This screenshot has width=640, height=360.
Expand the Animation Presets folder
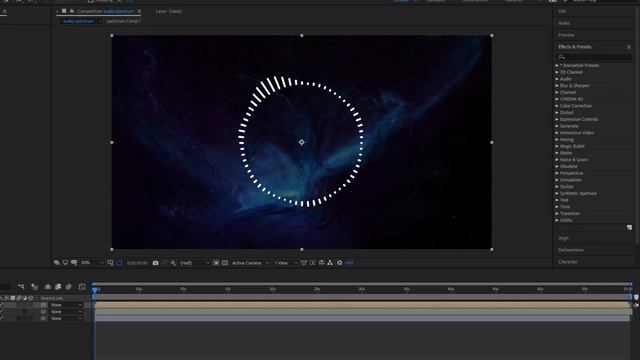coord(557,65)
